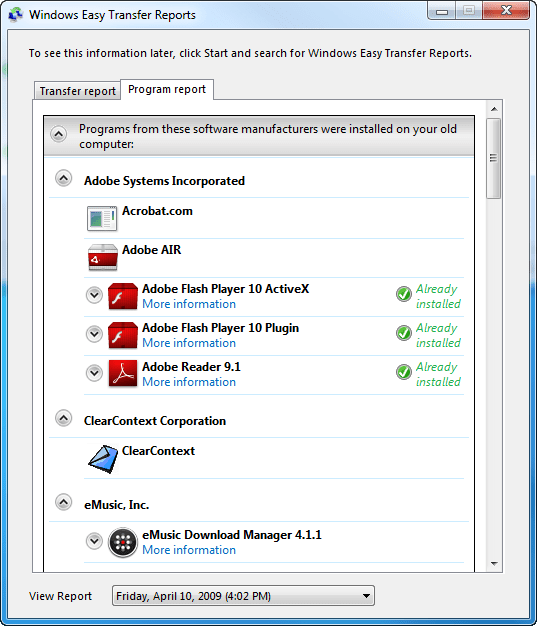The width and height of the screenshot is (537, 626).
Task: Collapse the eMusic, Inc. group
Action: click(63, 502)
